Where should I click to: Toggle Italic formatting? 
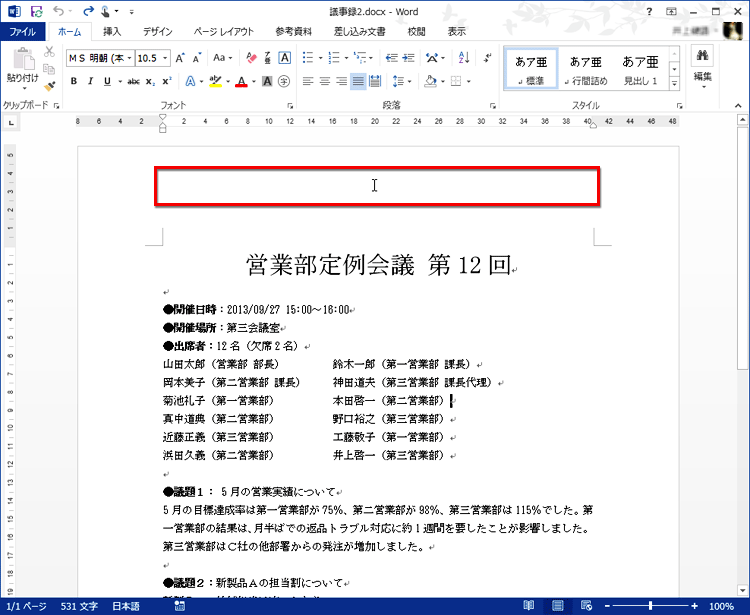point(90,82)
